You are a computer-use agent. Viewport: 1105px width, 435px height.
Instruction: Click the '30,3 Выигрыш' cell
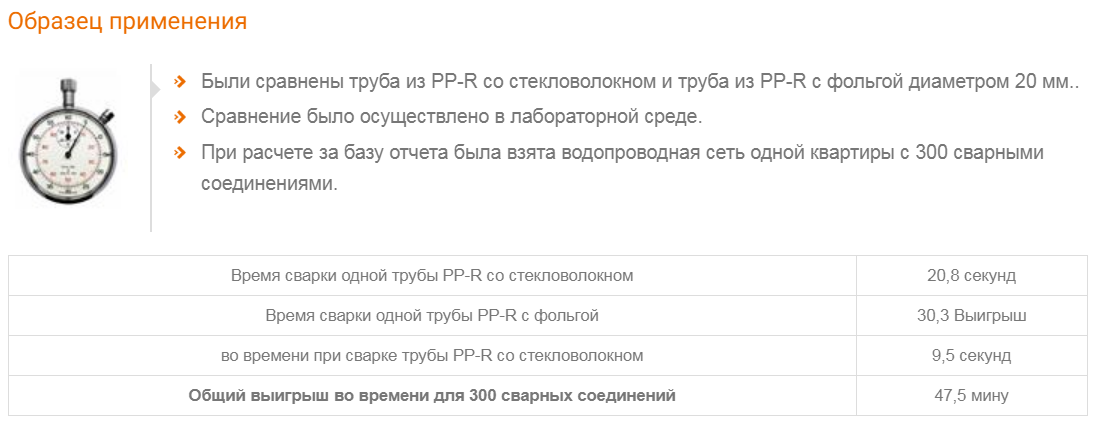point(971,315)
